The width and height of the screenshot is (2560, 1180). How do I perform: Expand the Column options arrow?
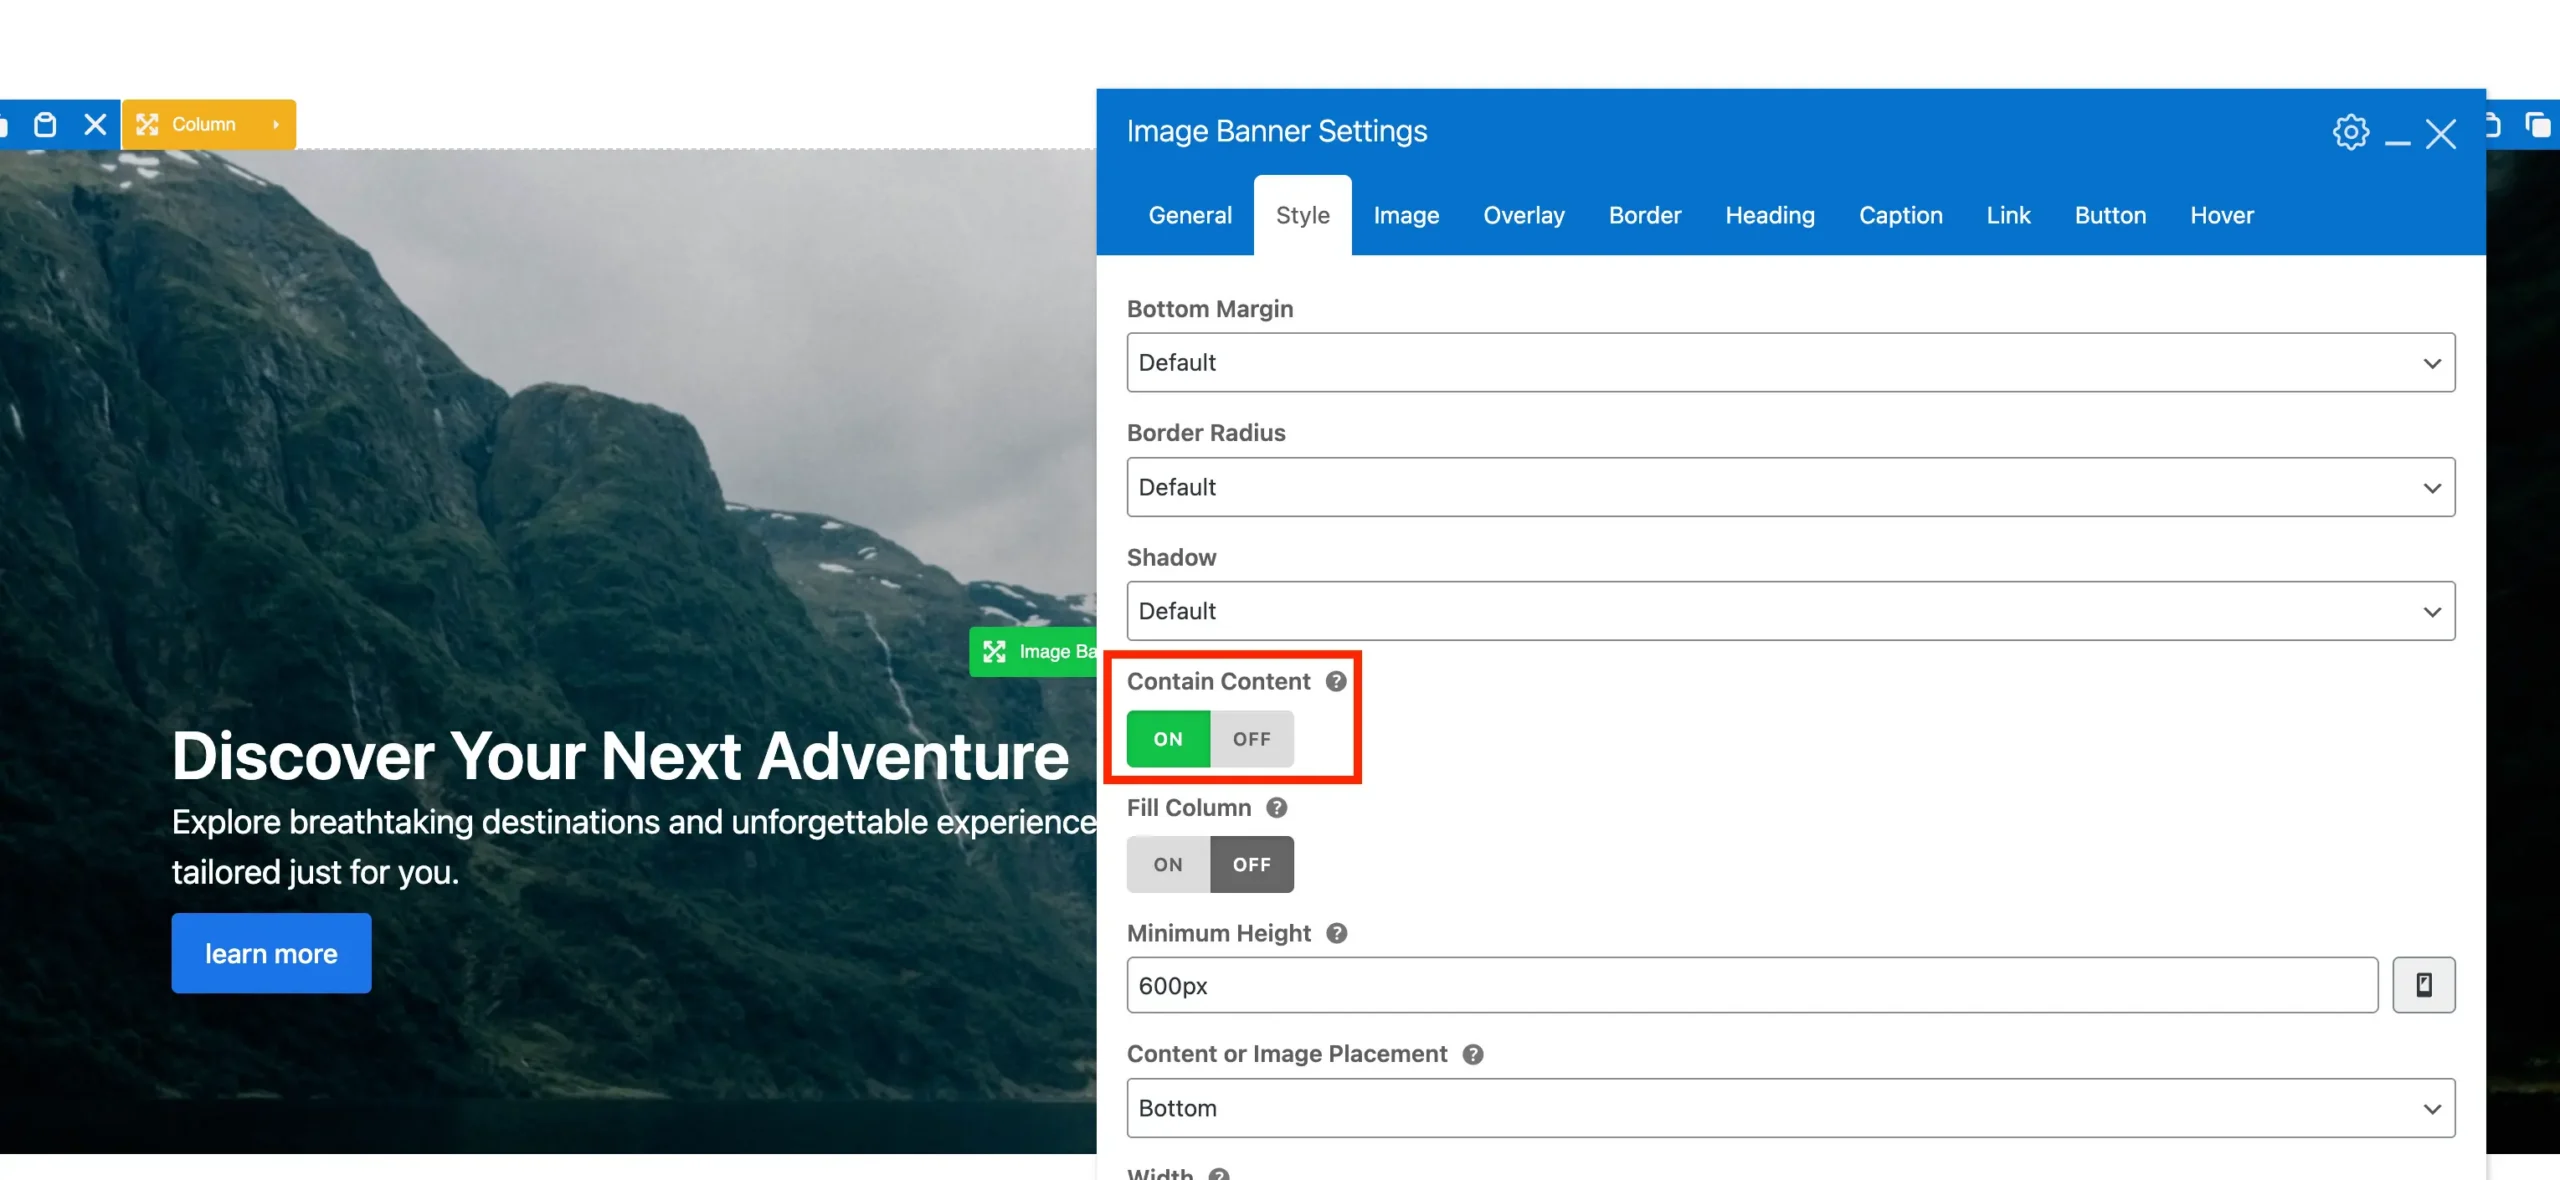tap(274, 124)
